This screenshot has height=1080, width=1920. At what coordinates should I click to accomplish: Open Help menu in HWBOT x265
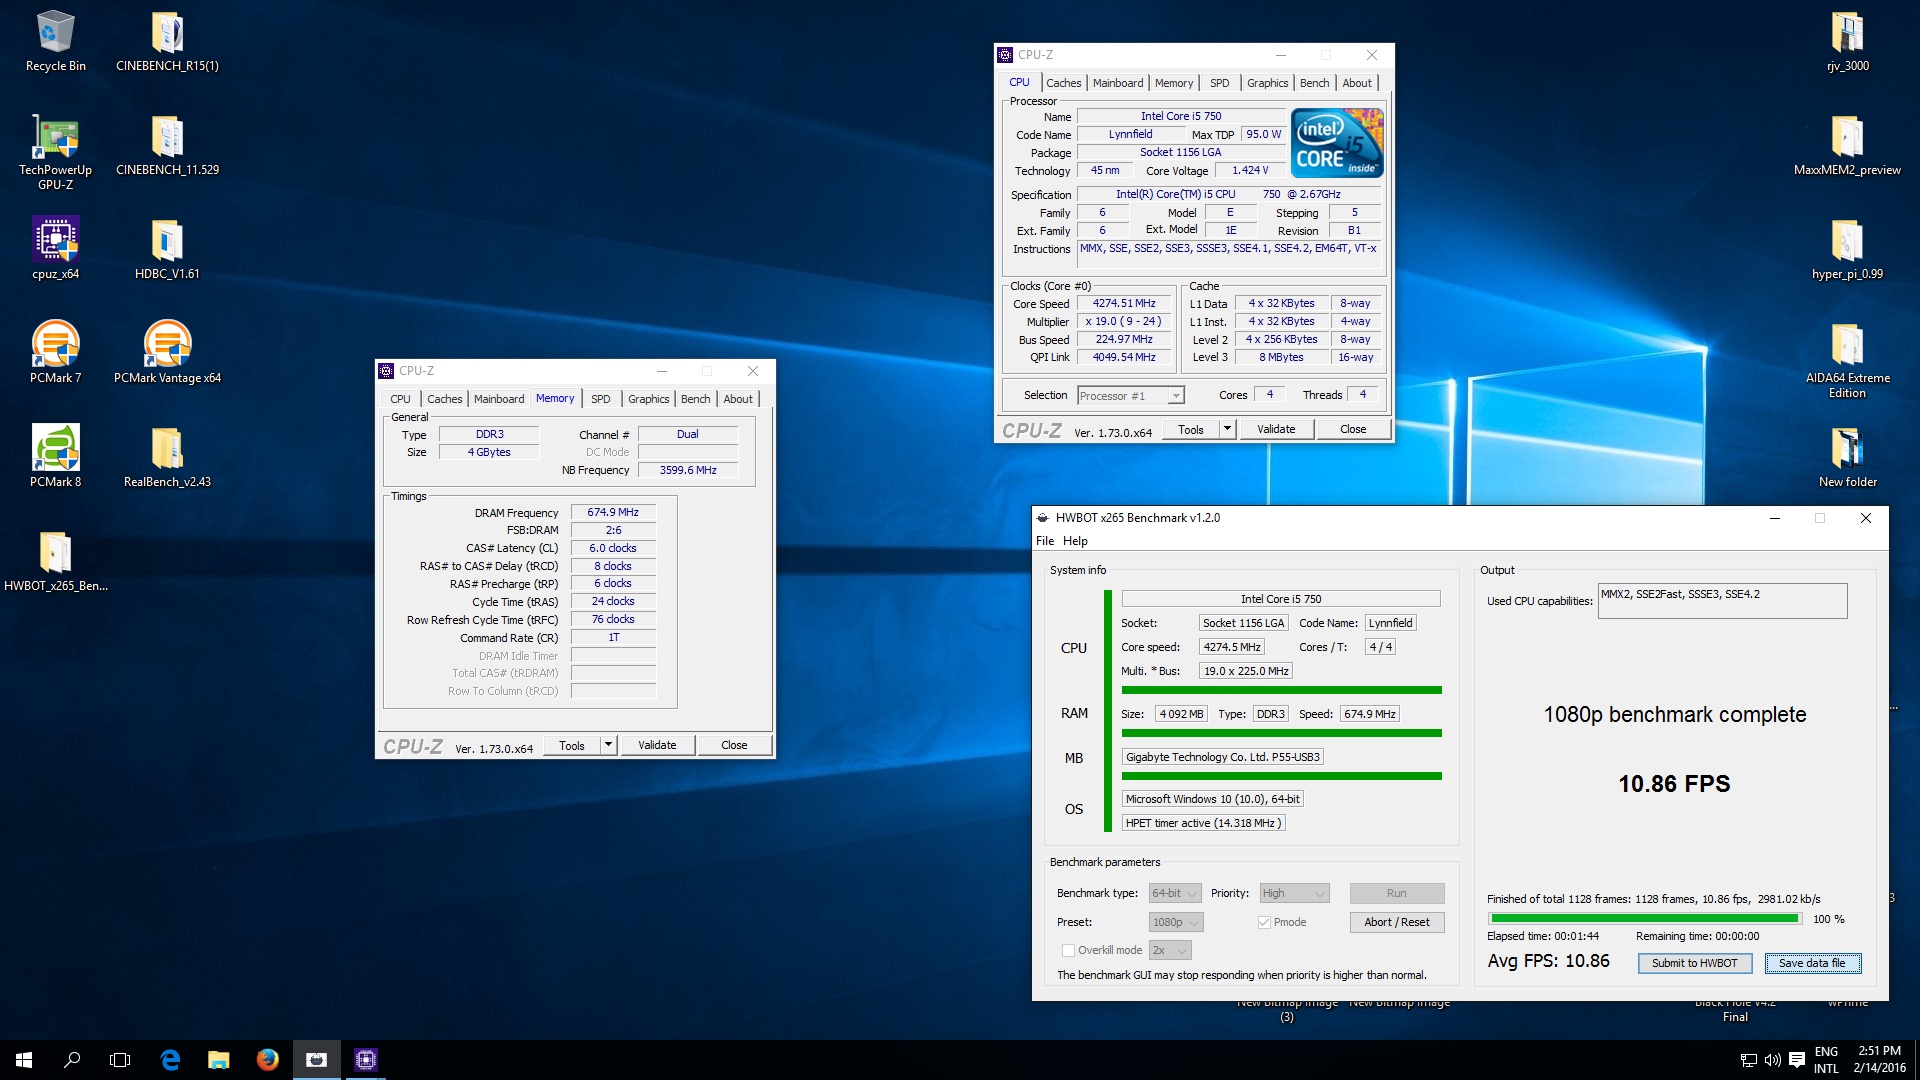coord(1075,541)
